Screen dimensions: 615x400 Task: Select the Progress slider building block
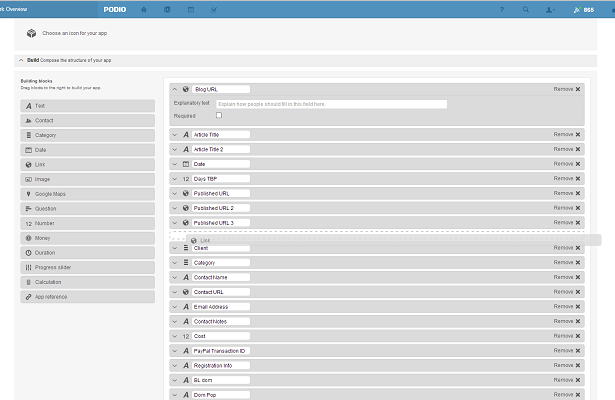[x=86, y=267]
